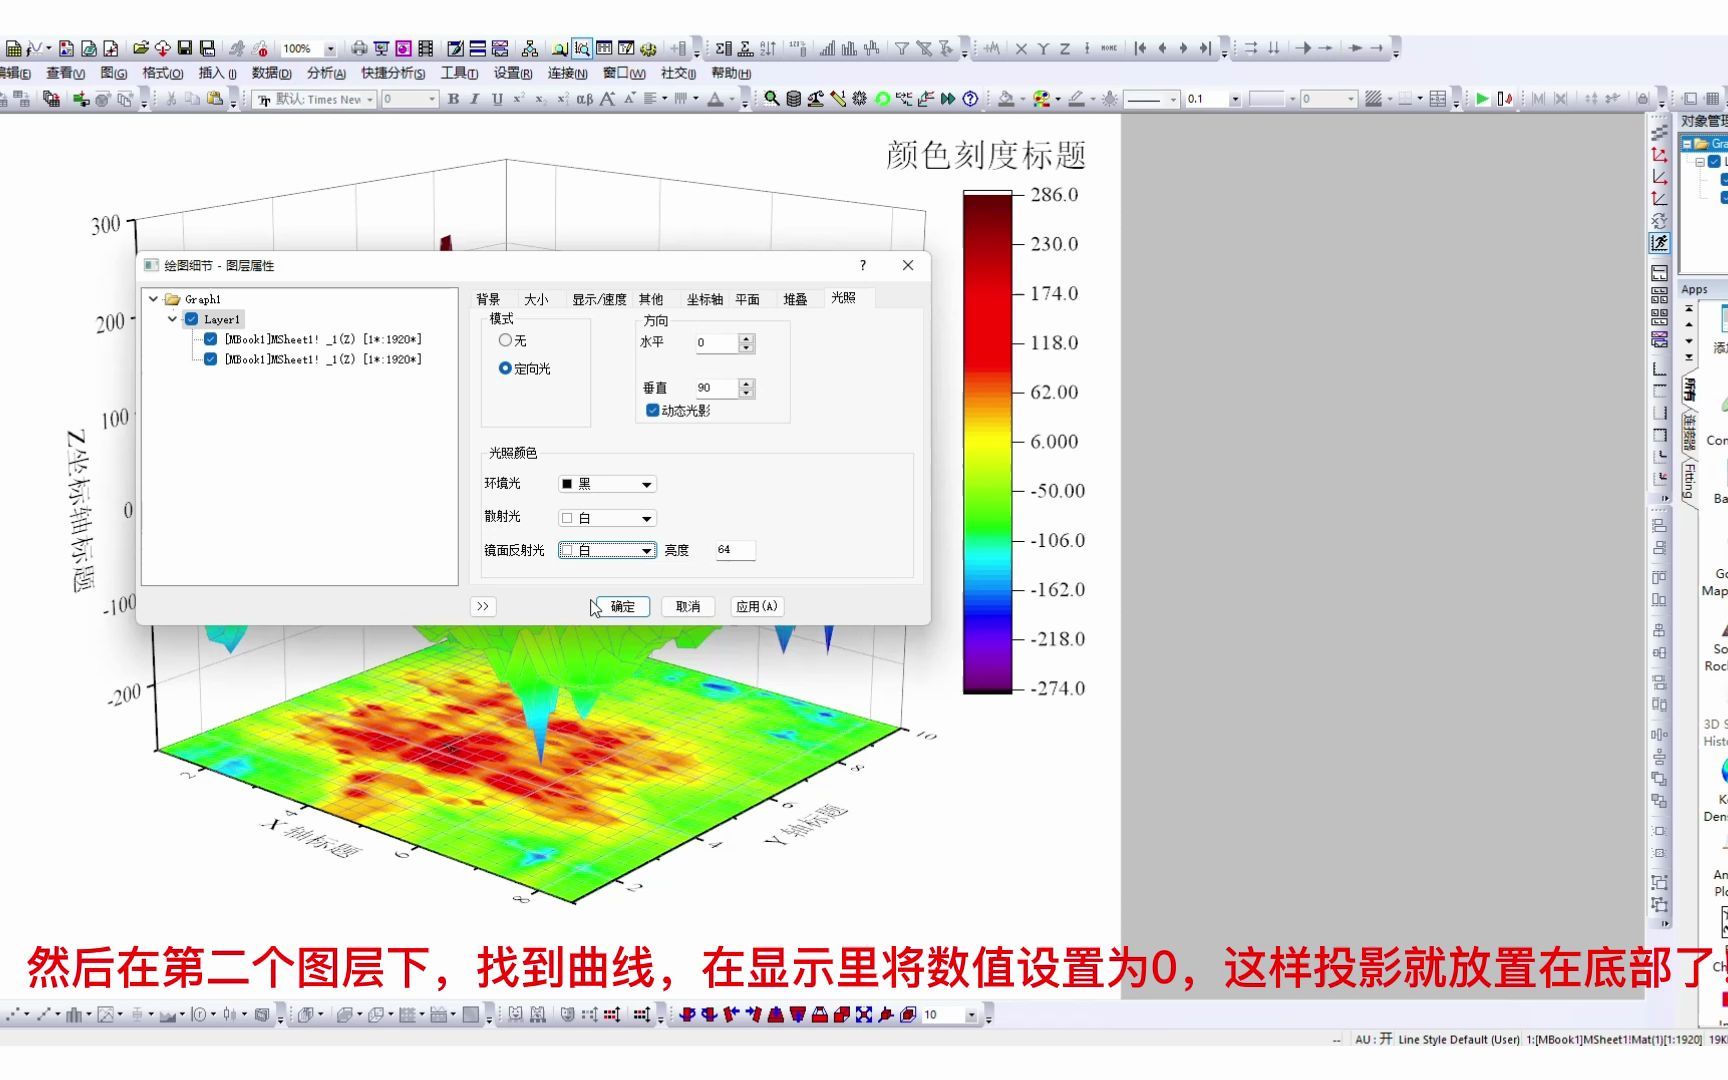
Task: Uncheck the 动态光影 checkbox
Action: pyautogui.click(x=650, y=410)
